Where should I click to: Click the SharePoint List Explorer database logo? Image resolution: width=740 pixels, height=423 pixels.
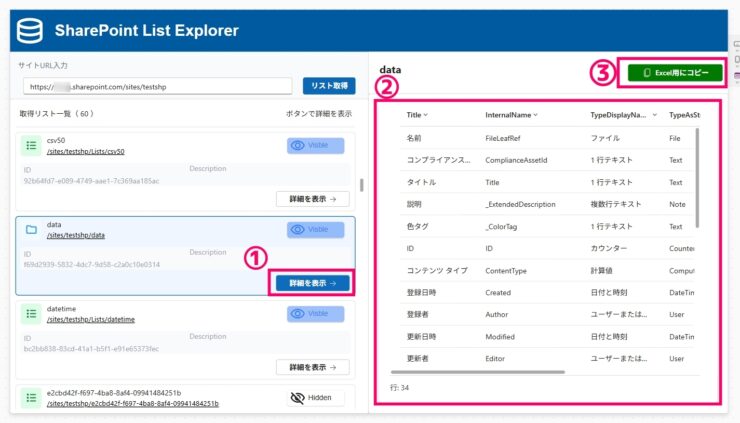tap(31, 30)
